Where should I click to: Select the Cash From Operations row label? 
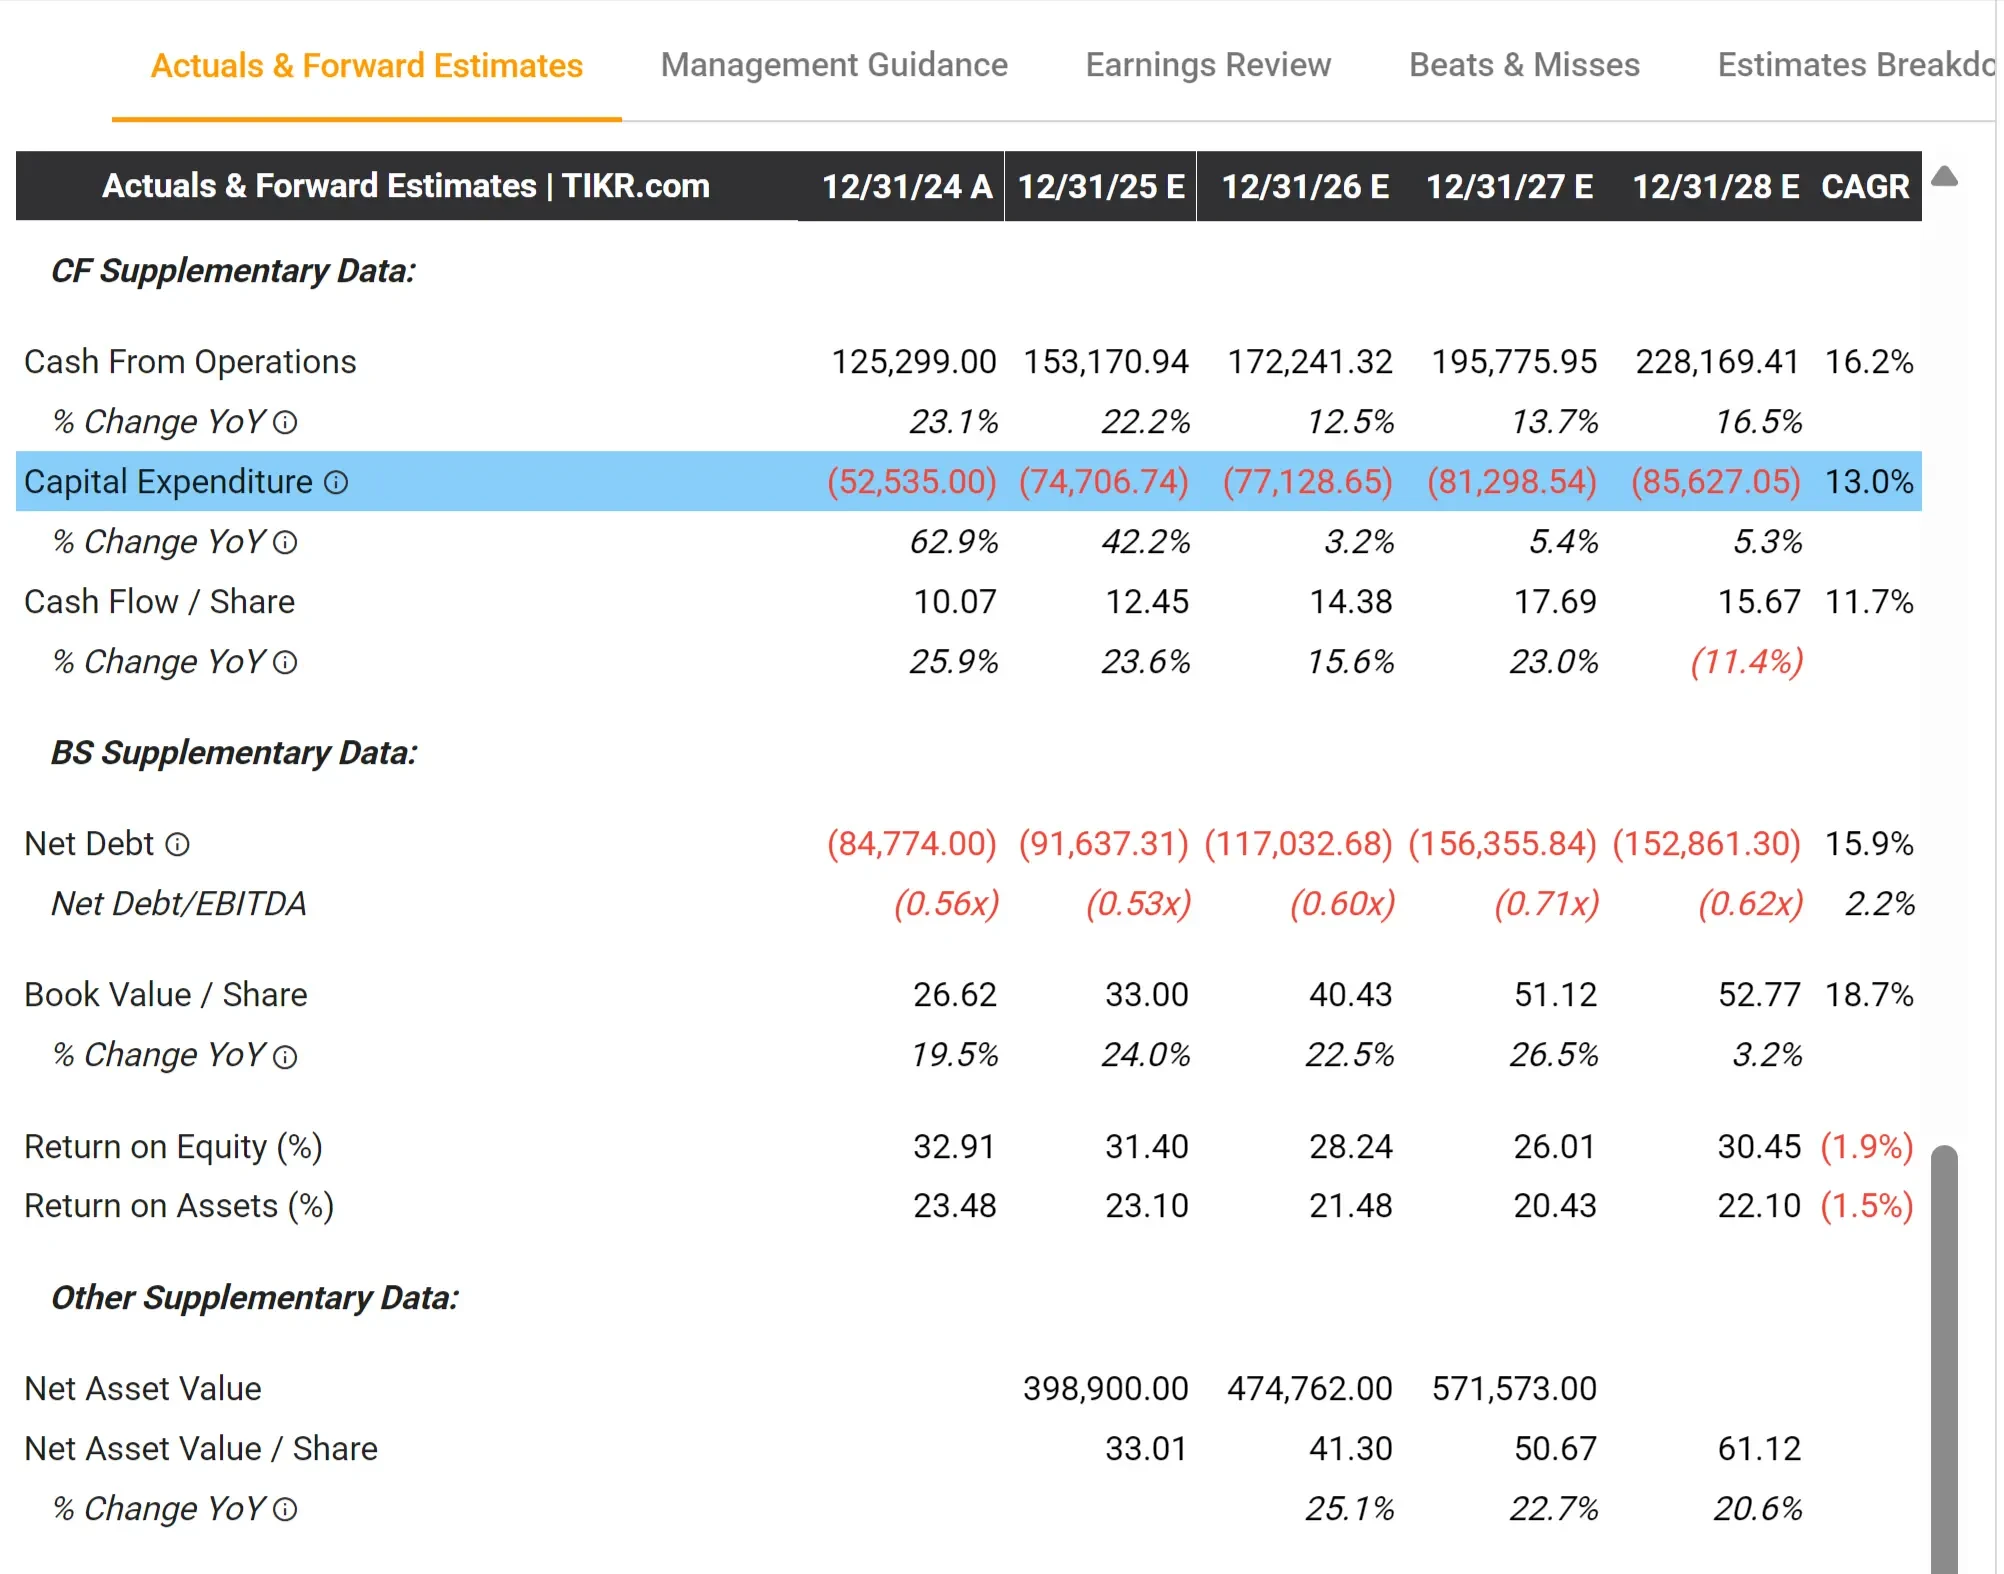190,362
